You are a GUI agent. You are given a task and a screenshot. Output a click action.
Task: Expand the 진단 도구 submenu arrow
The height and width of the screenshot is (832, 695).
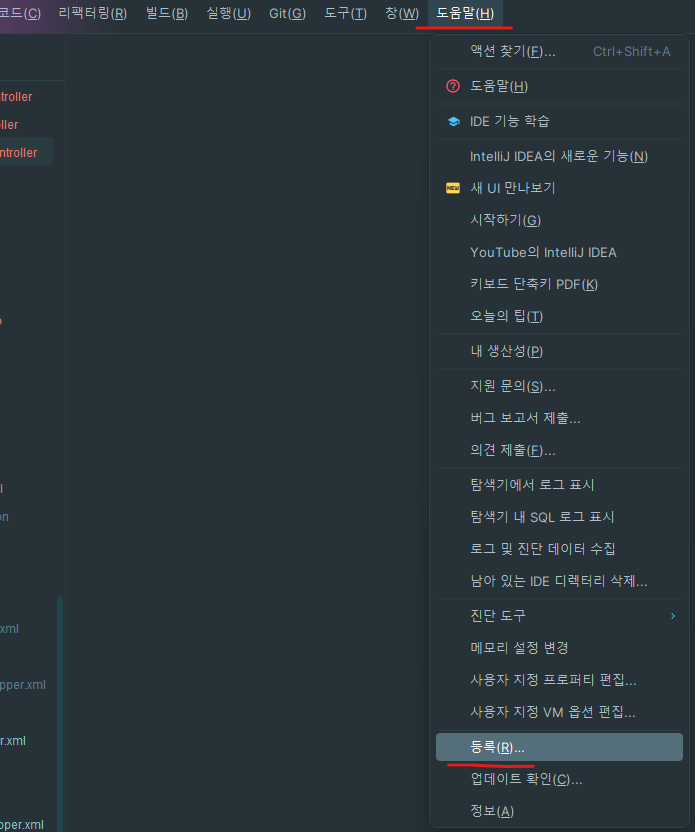(673, 616)
